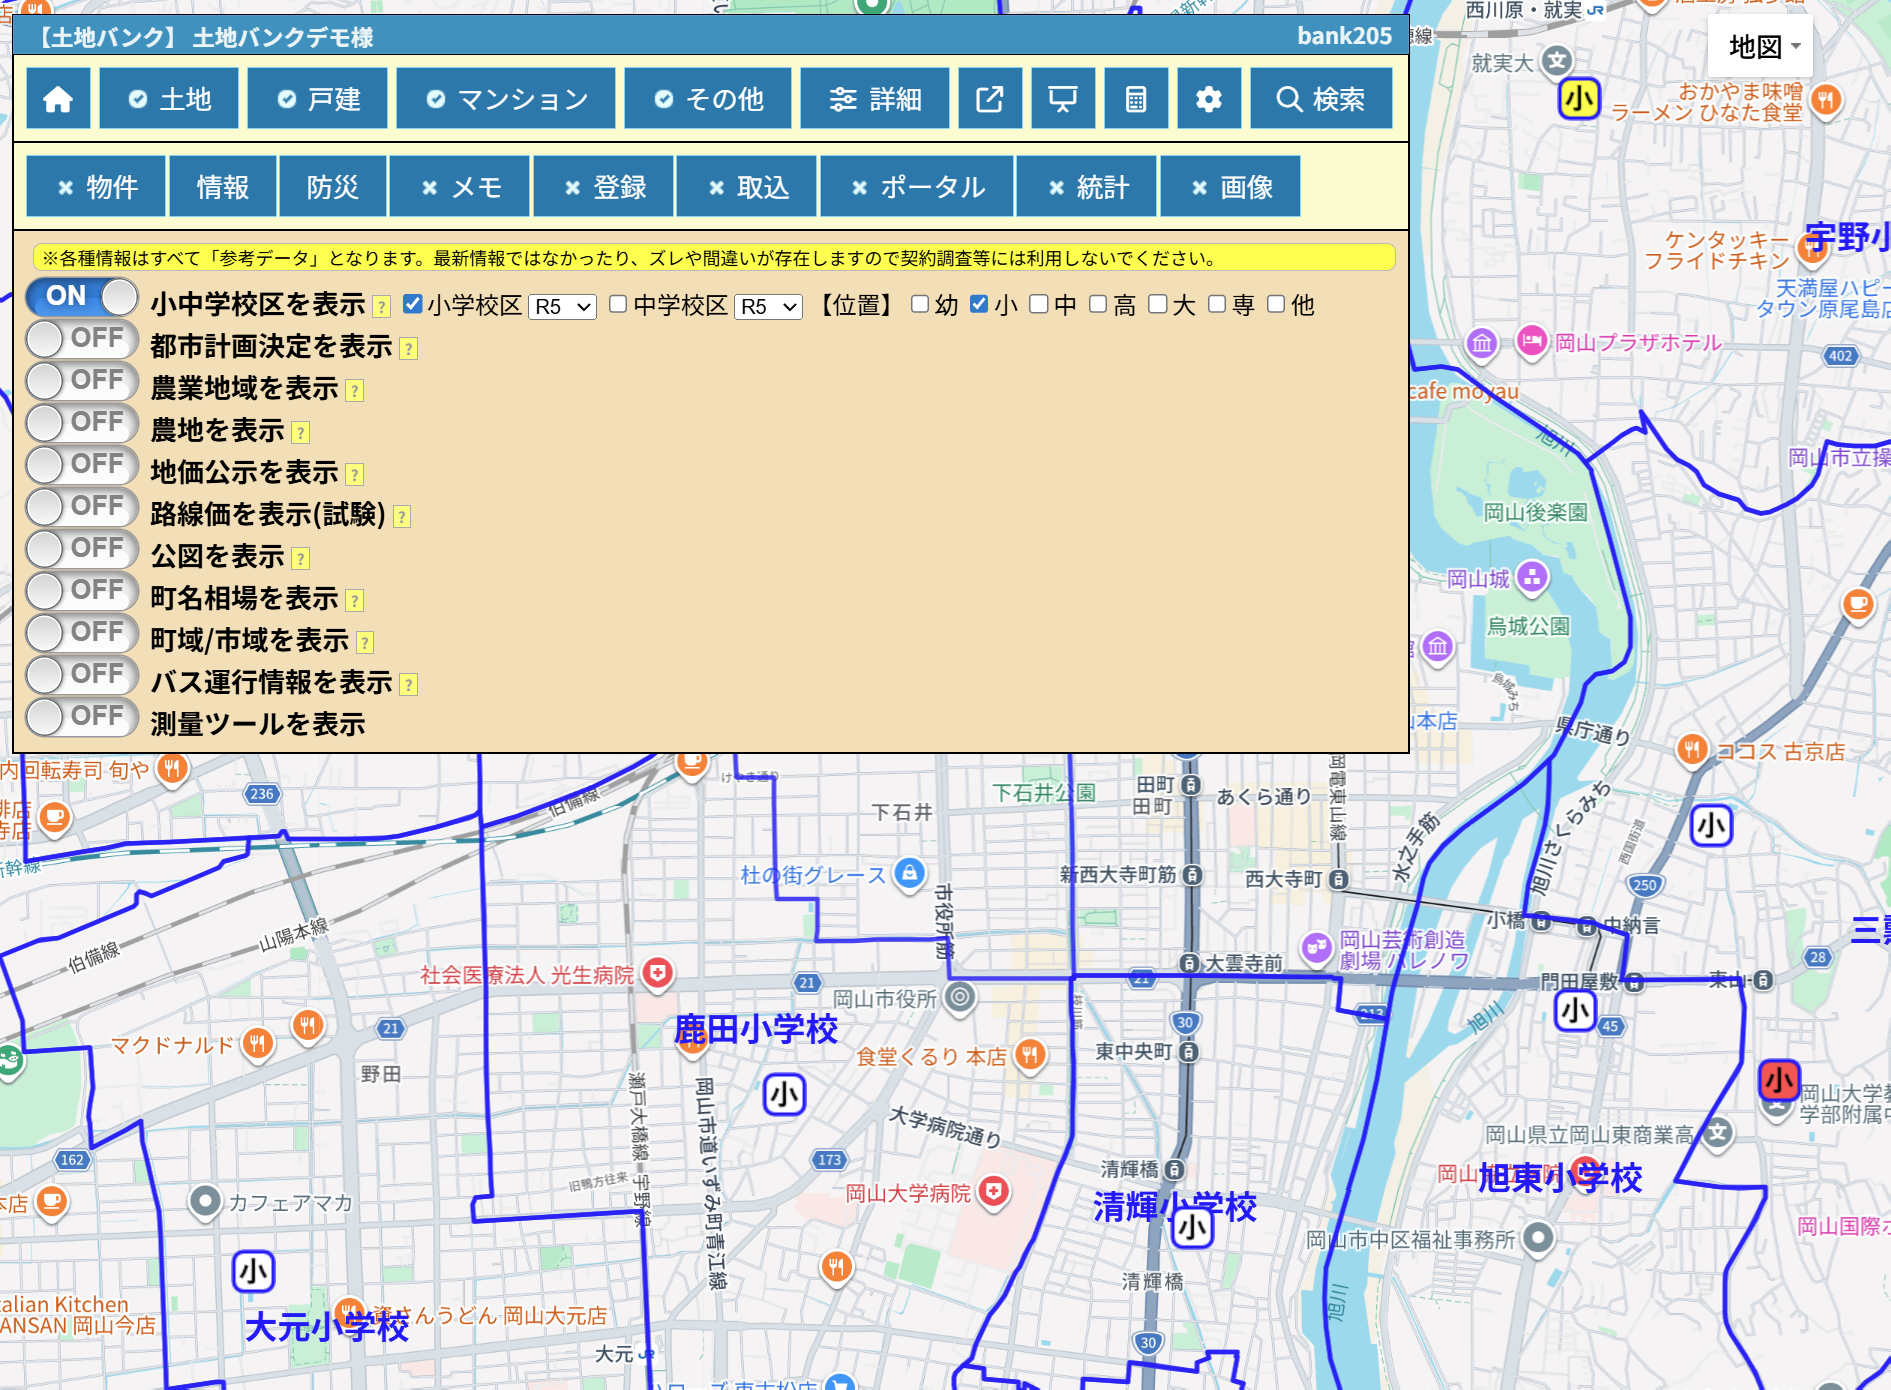Click the help icon beside 地価公示を表示
This screenshot has height=1390, width=1891.
tap(354, 474)
